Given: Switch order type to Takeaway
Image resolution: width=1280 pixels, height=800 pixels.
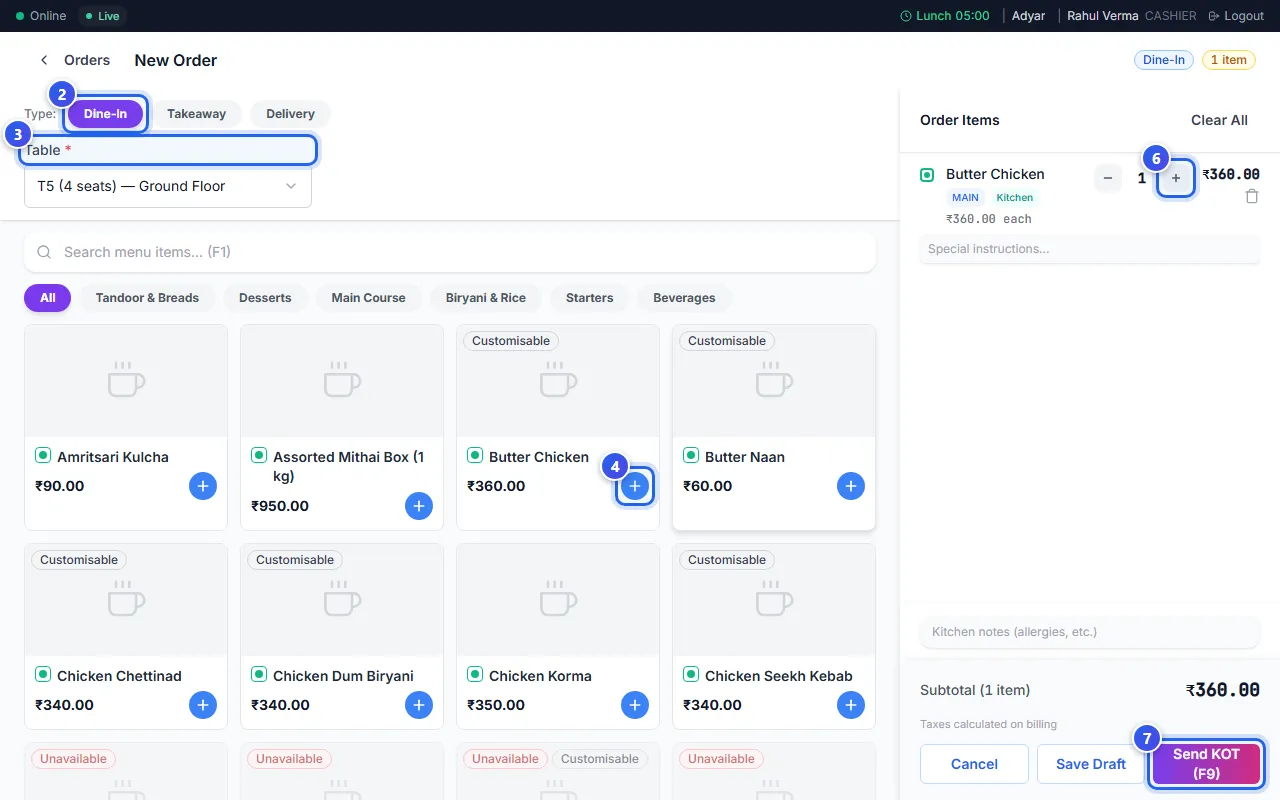Looking at the screenshot, I should 196,114.
